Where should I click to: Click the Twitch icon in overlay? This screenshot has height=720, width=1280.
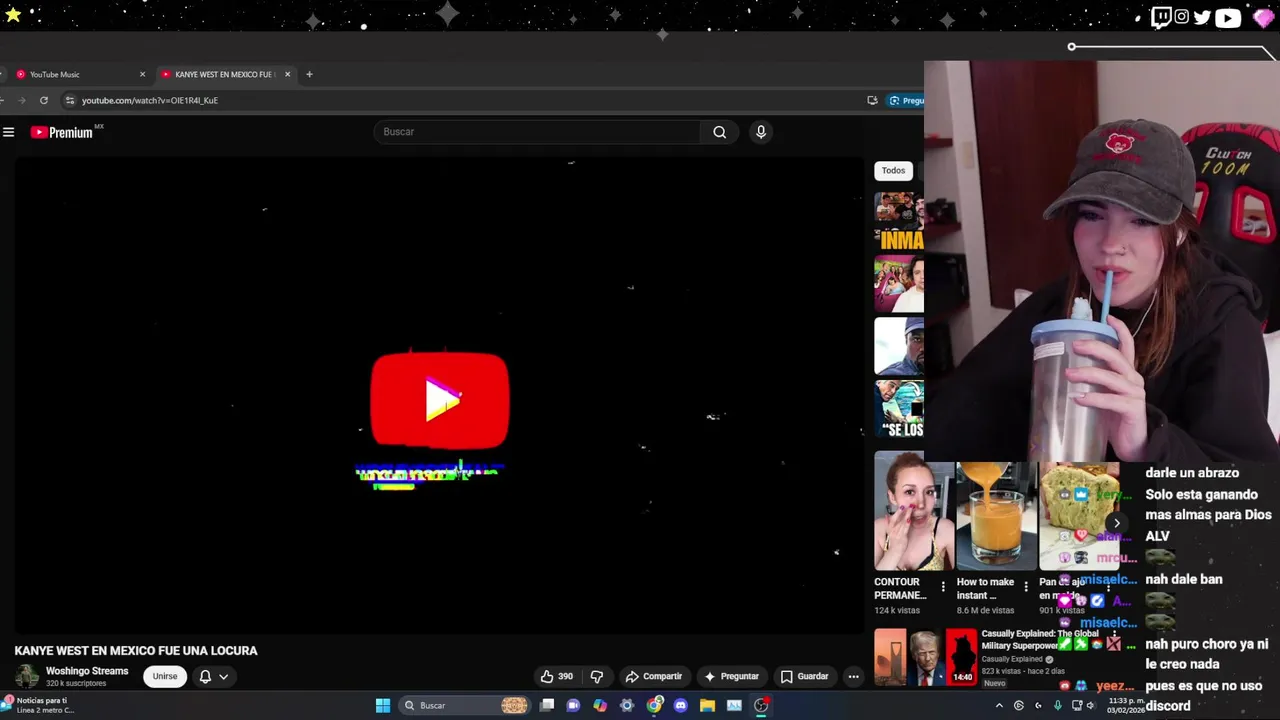(x=1161, y=17)
